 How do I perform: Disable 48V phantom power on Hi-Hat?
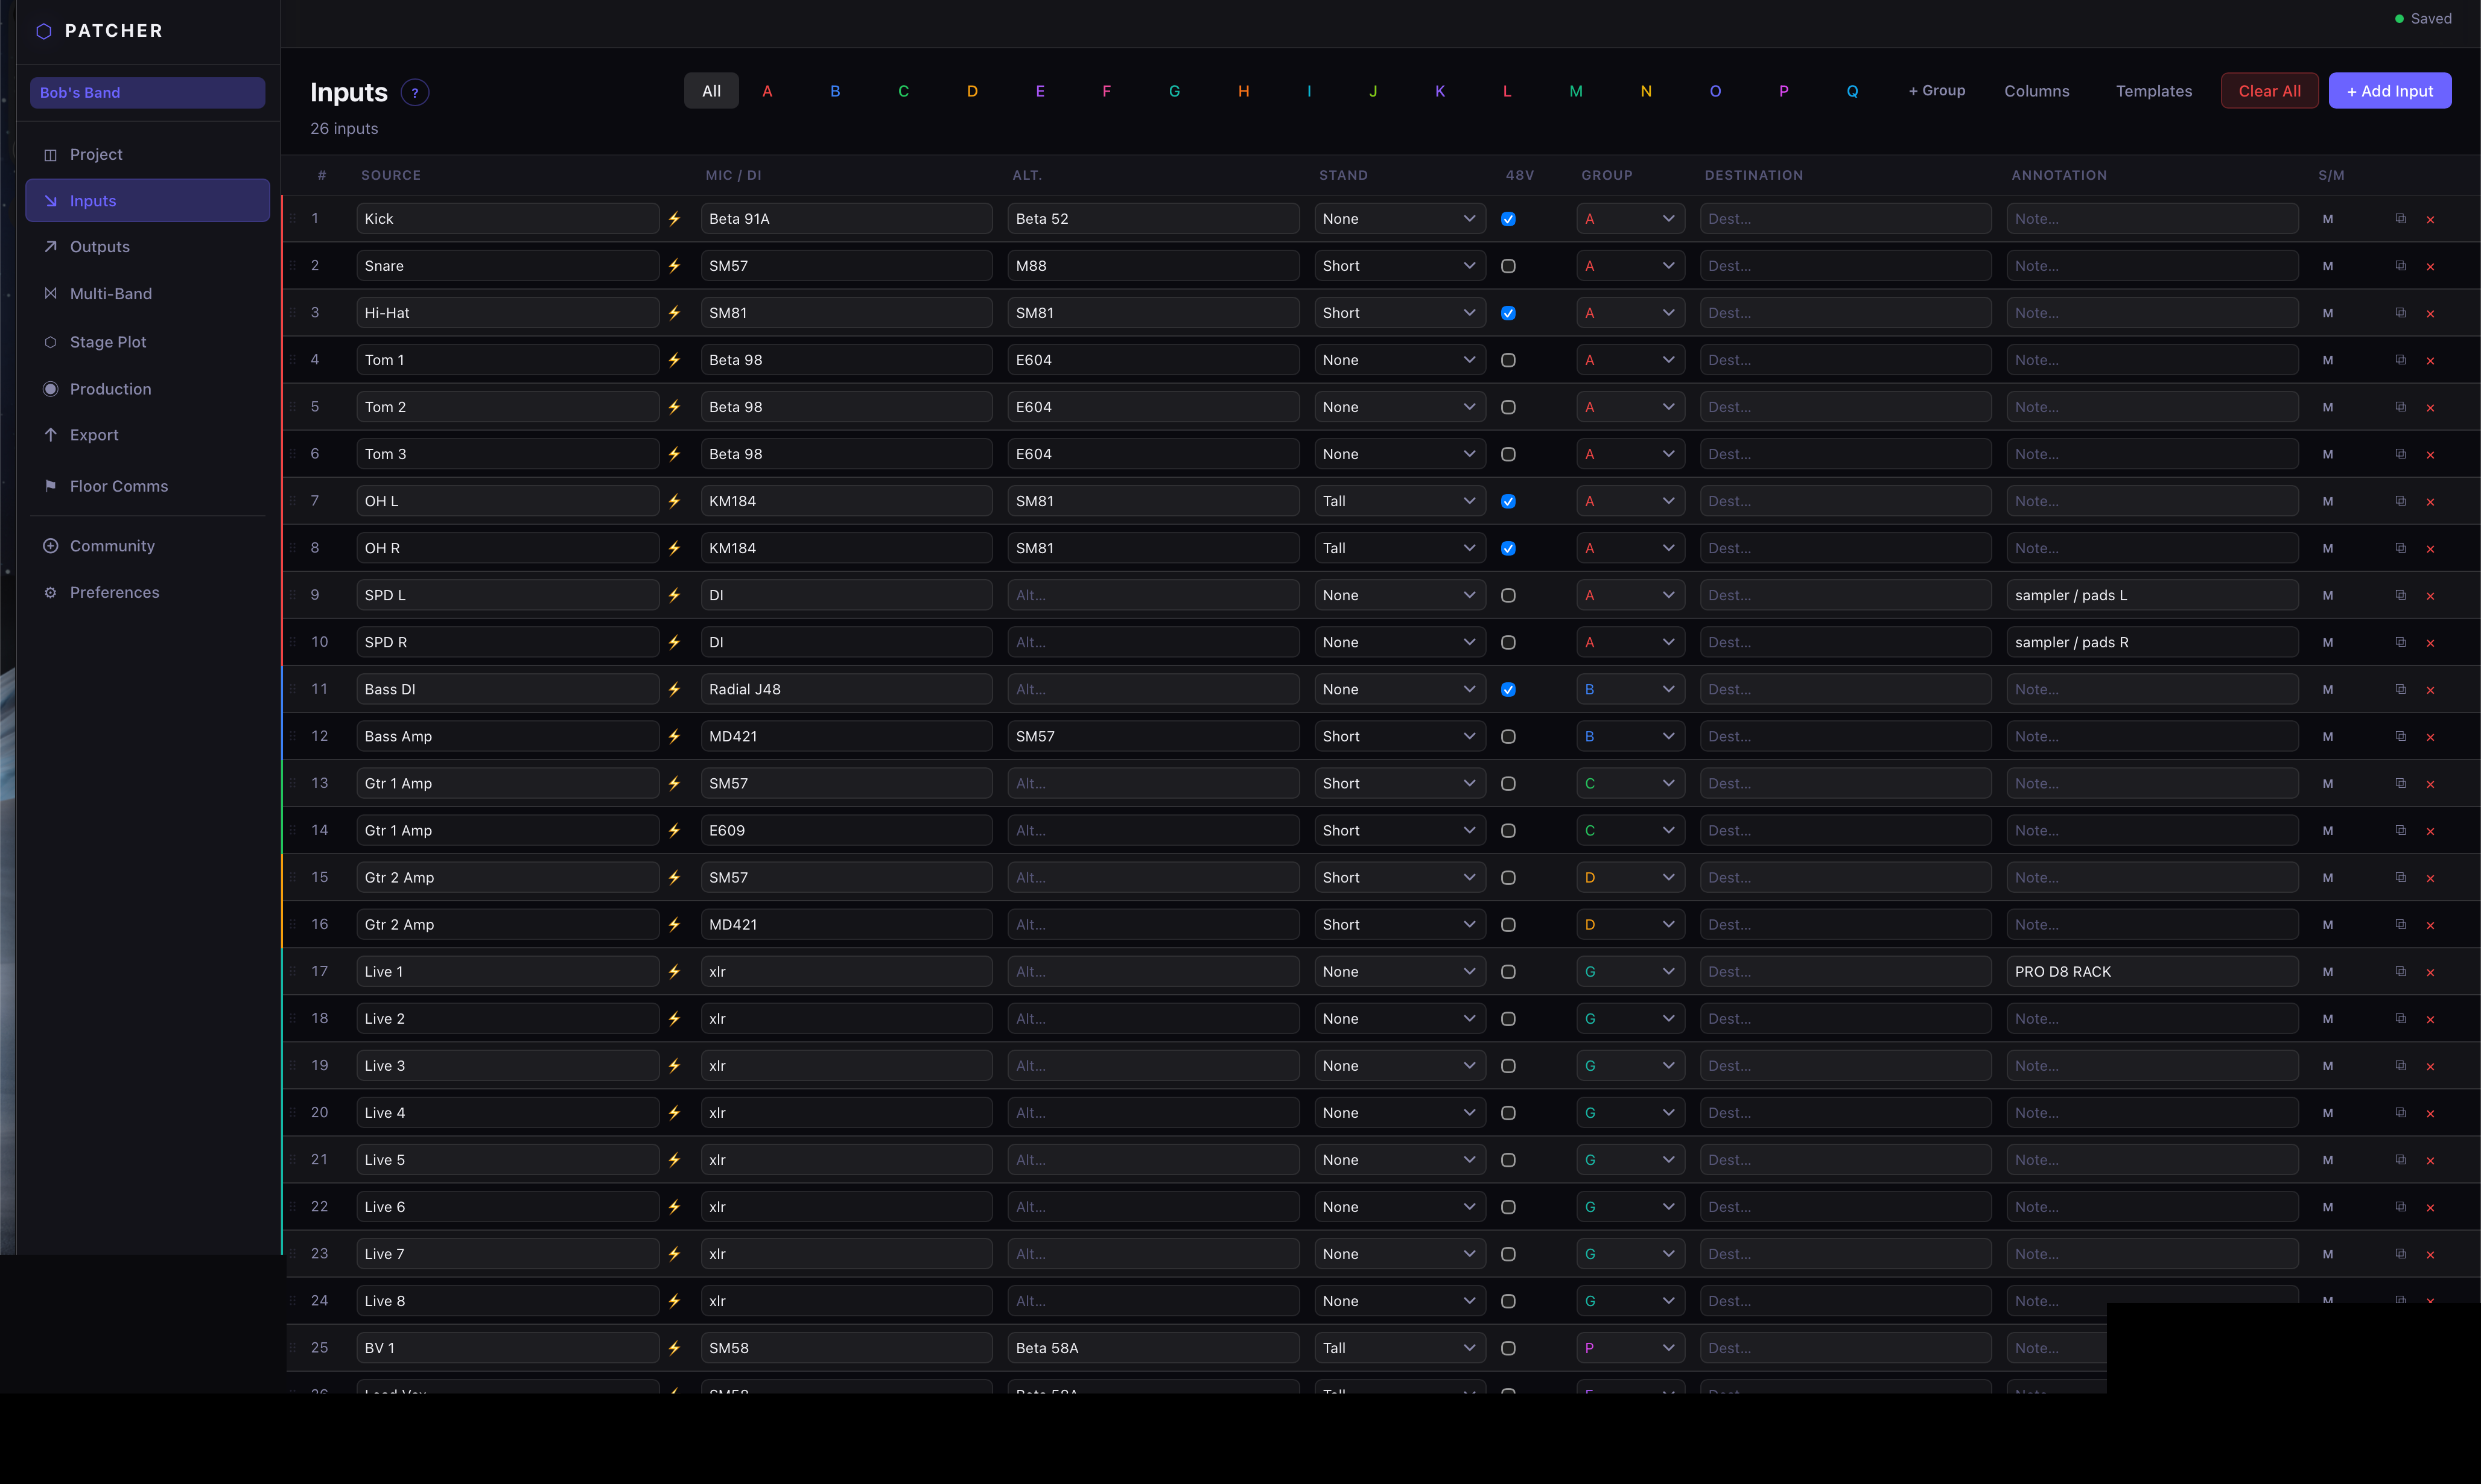tap(1508, 313)
